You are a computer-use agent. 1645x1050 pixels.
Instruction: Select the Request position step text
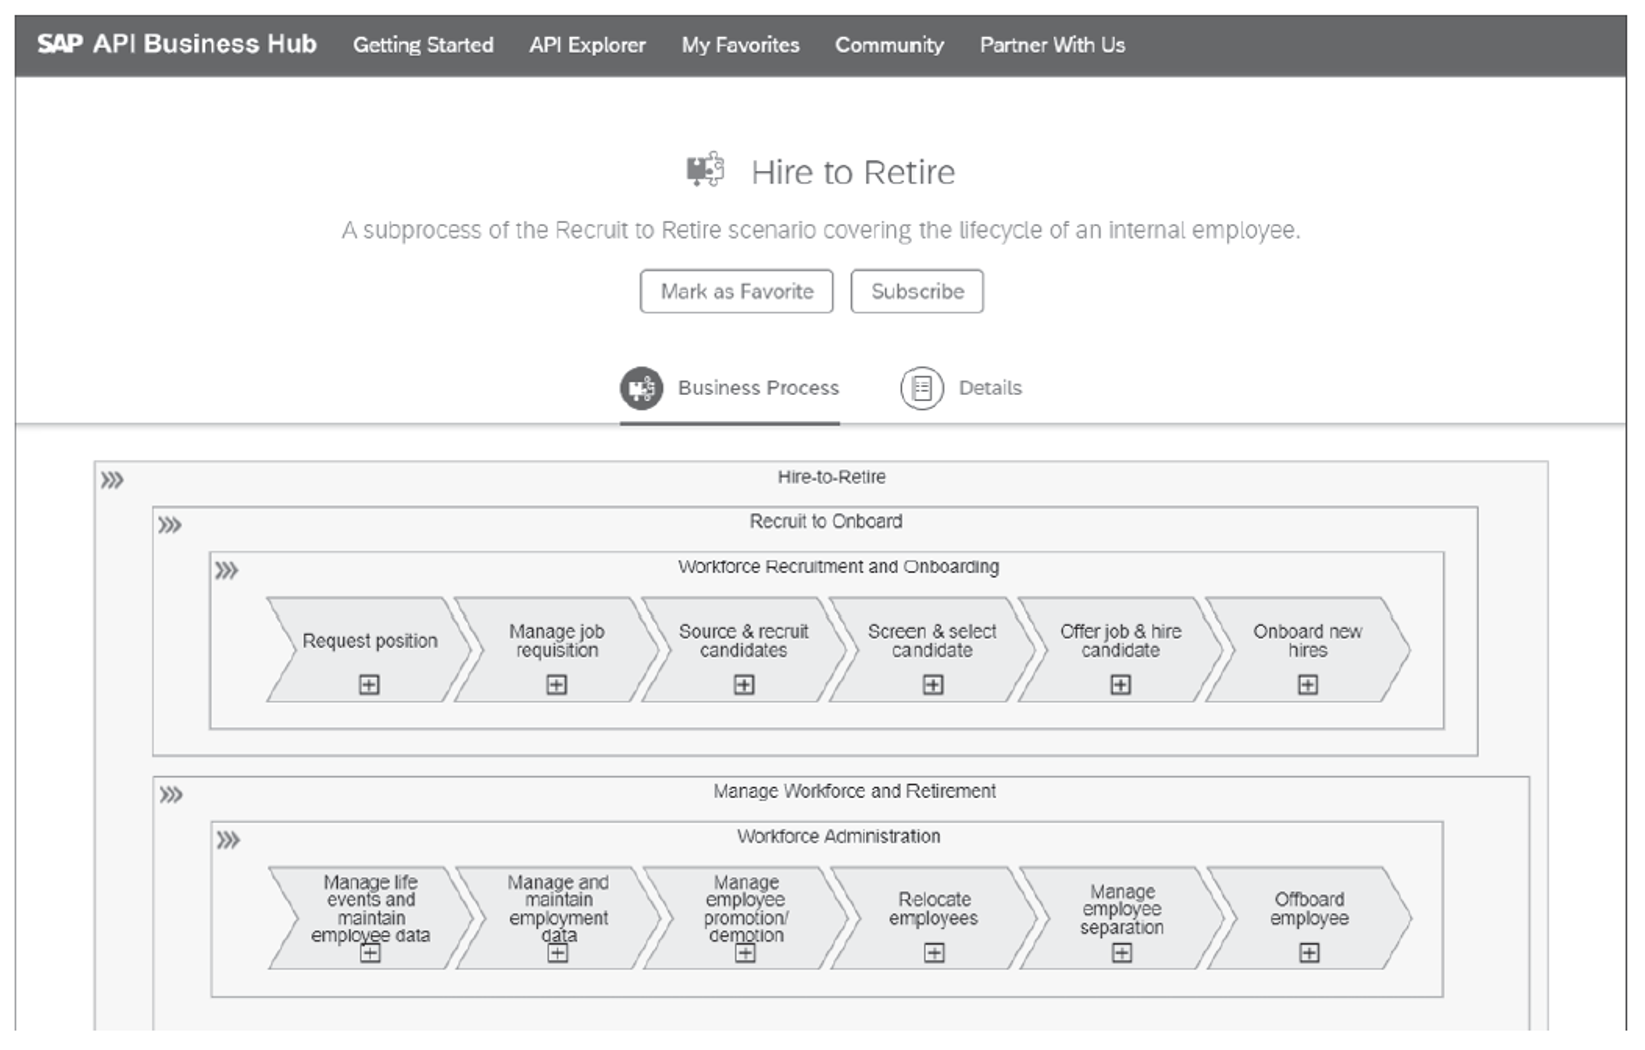[370, 641]
